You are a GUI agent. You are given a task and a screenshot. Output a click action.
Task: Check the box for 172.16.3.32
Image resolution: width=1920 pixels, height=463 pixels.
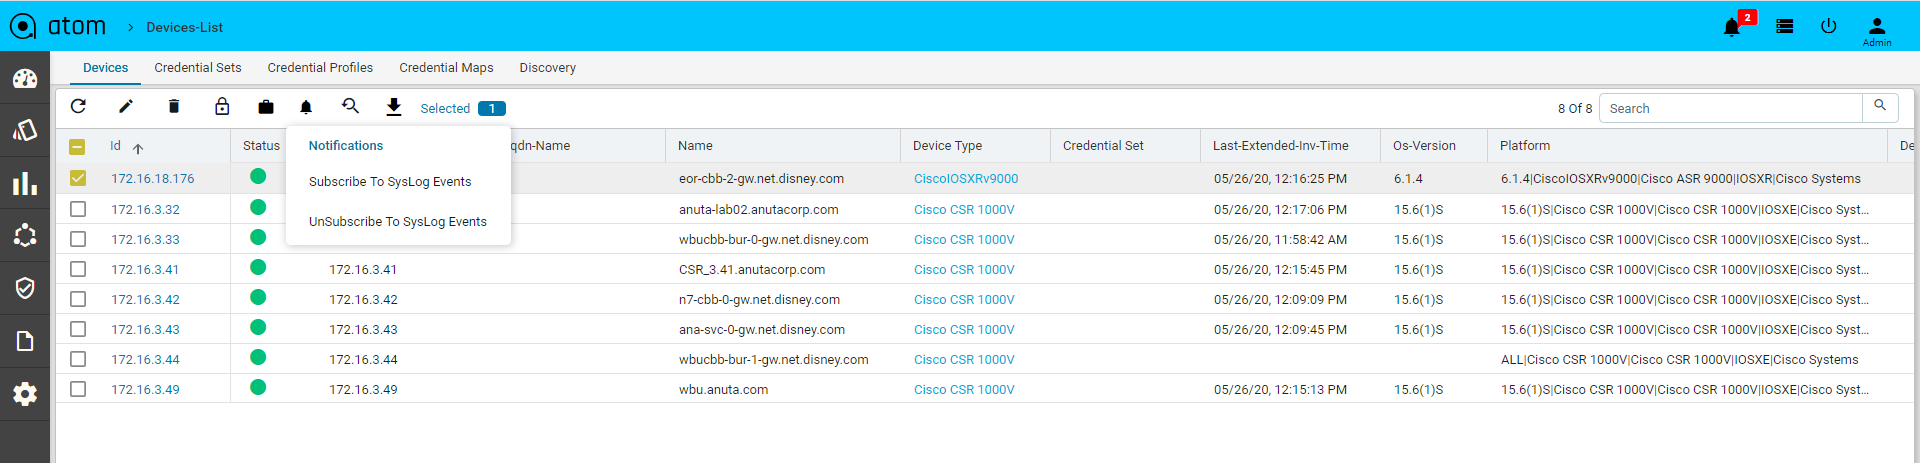78,209
